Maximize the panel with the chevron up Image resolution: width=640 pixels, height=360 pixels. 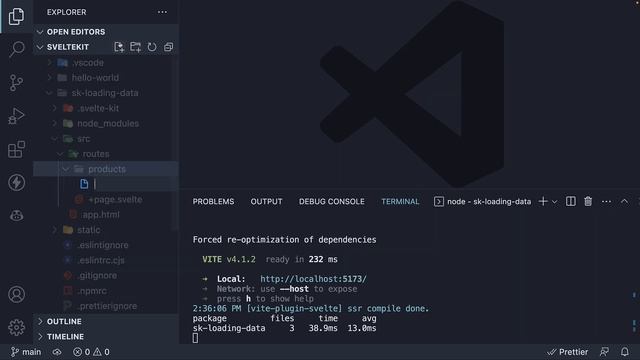624,201
